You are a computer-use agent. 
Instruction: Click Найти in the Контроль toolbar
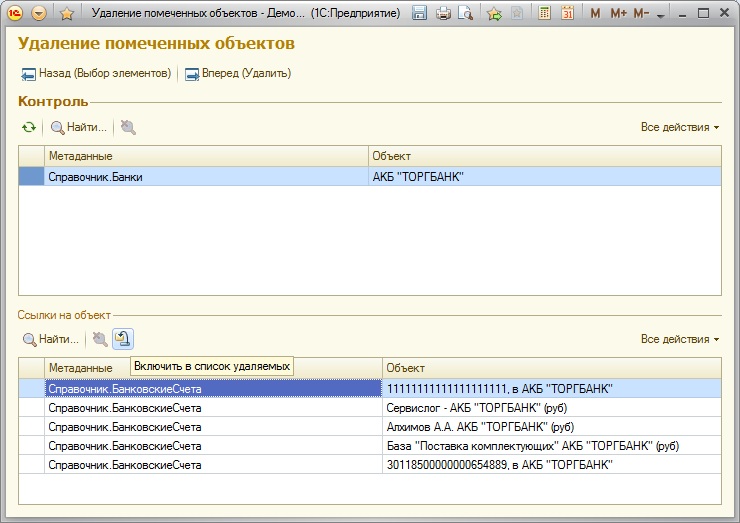click(x=78, y=127)
